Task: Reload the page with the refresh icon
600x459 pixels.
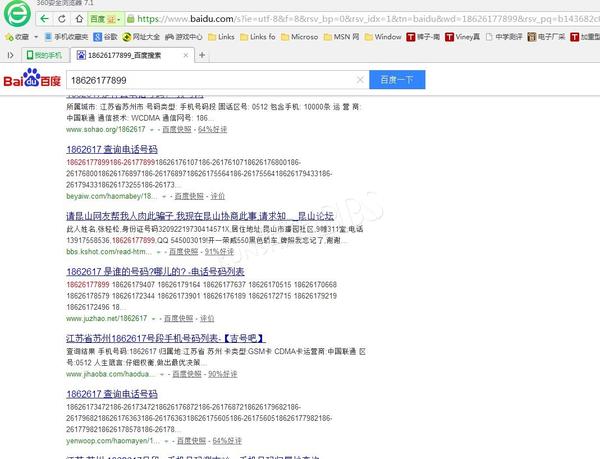Action: [x=62, y=18]
